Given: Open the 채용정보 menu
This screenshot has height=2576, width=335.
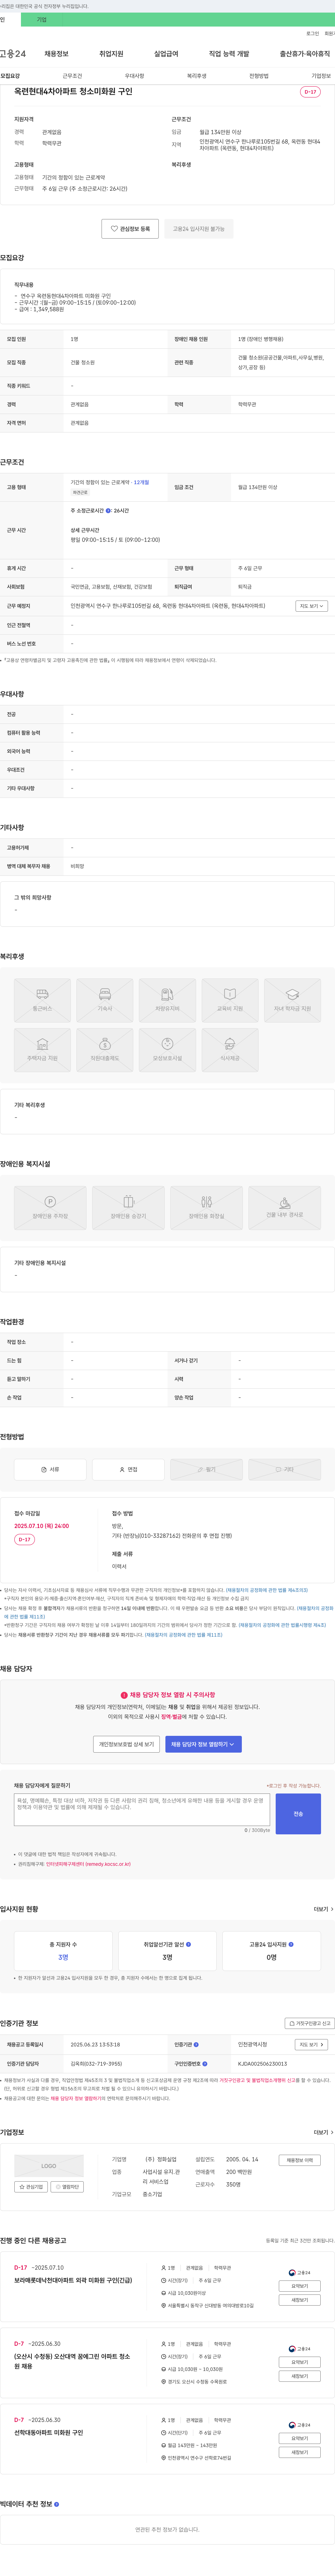Looking at the screenshot, I should [x=56, y=54].
